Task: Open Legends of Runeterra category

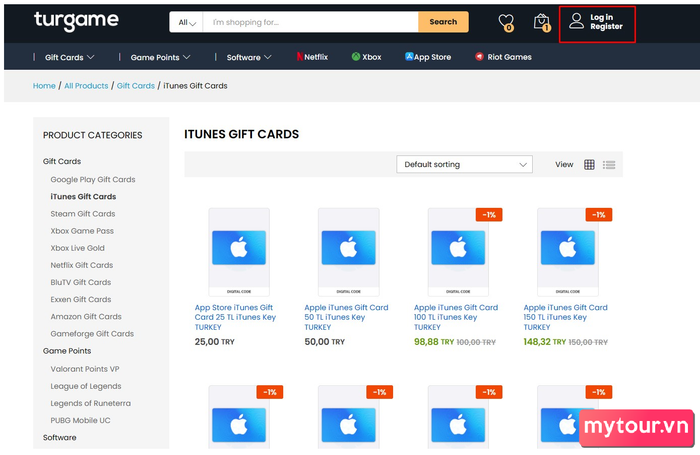Action: (91, 403)
